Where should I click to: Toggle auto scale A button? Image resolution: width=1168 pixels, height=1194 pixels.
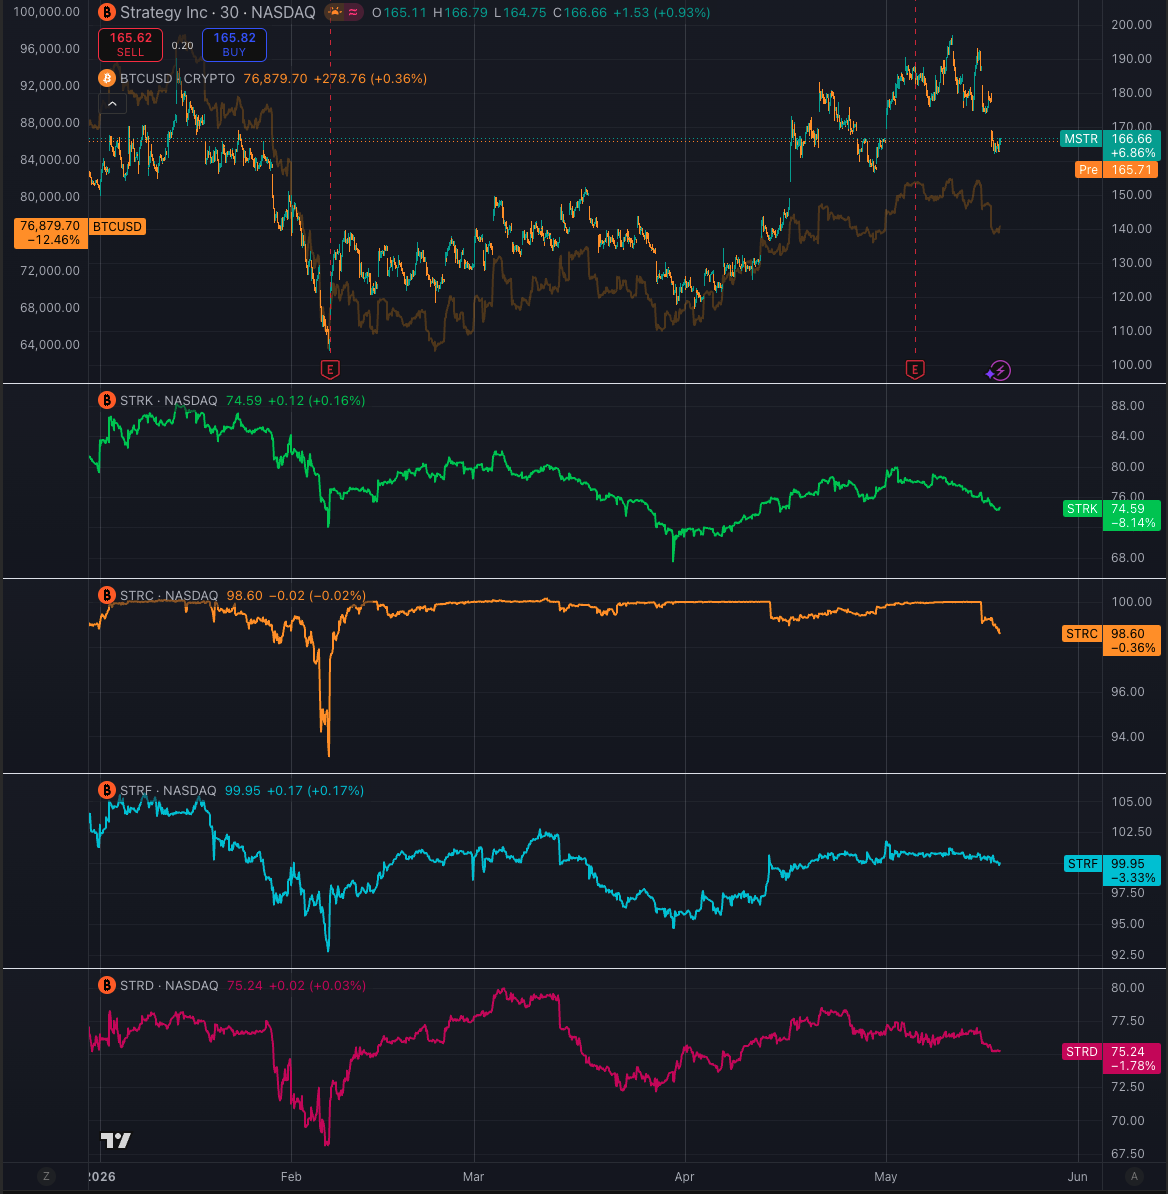1134,1176
